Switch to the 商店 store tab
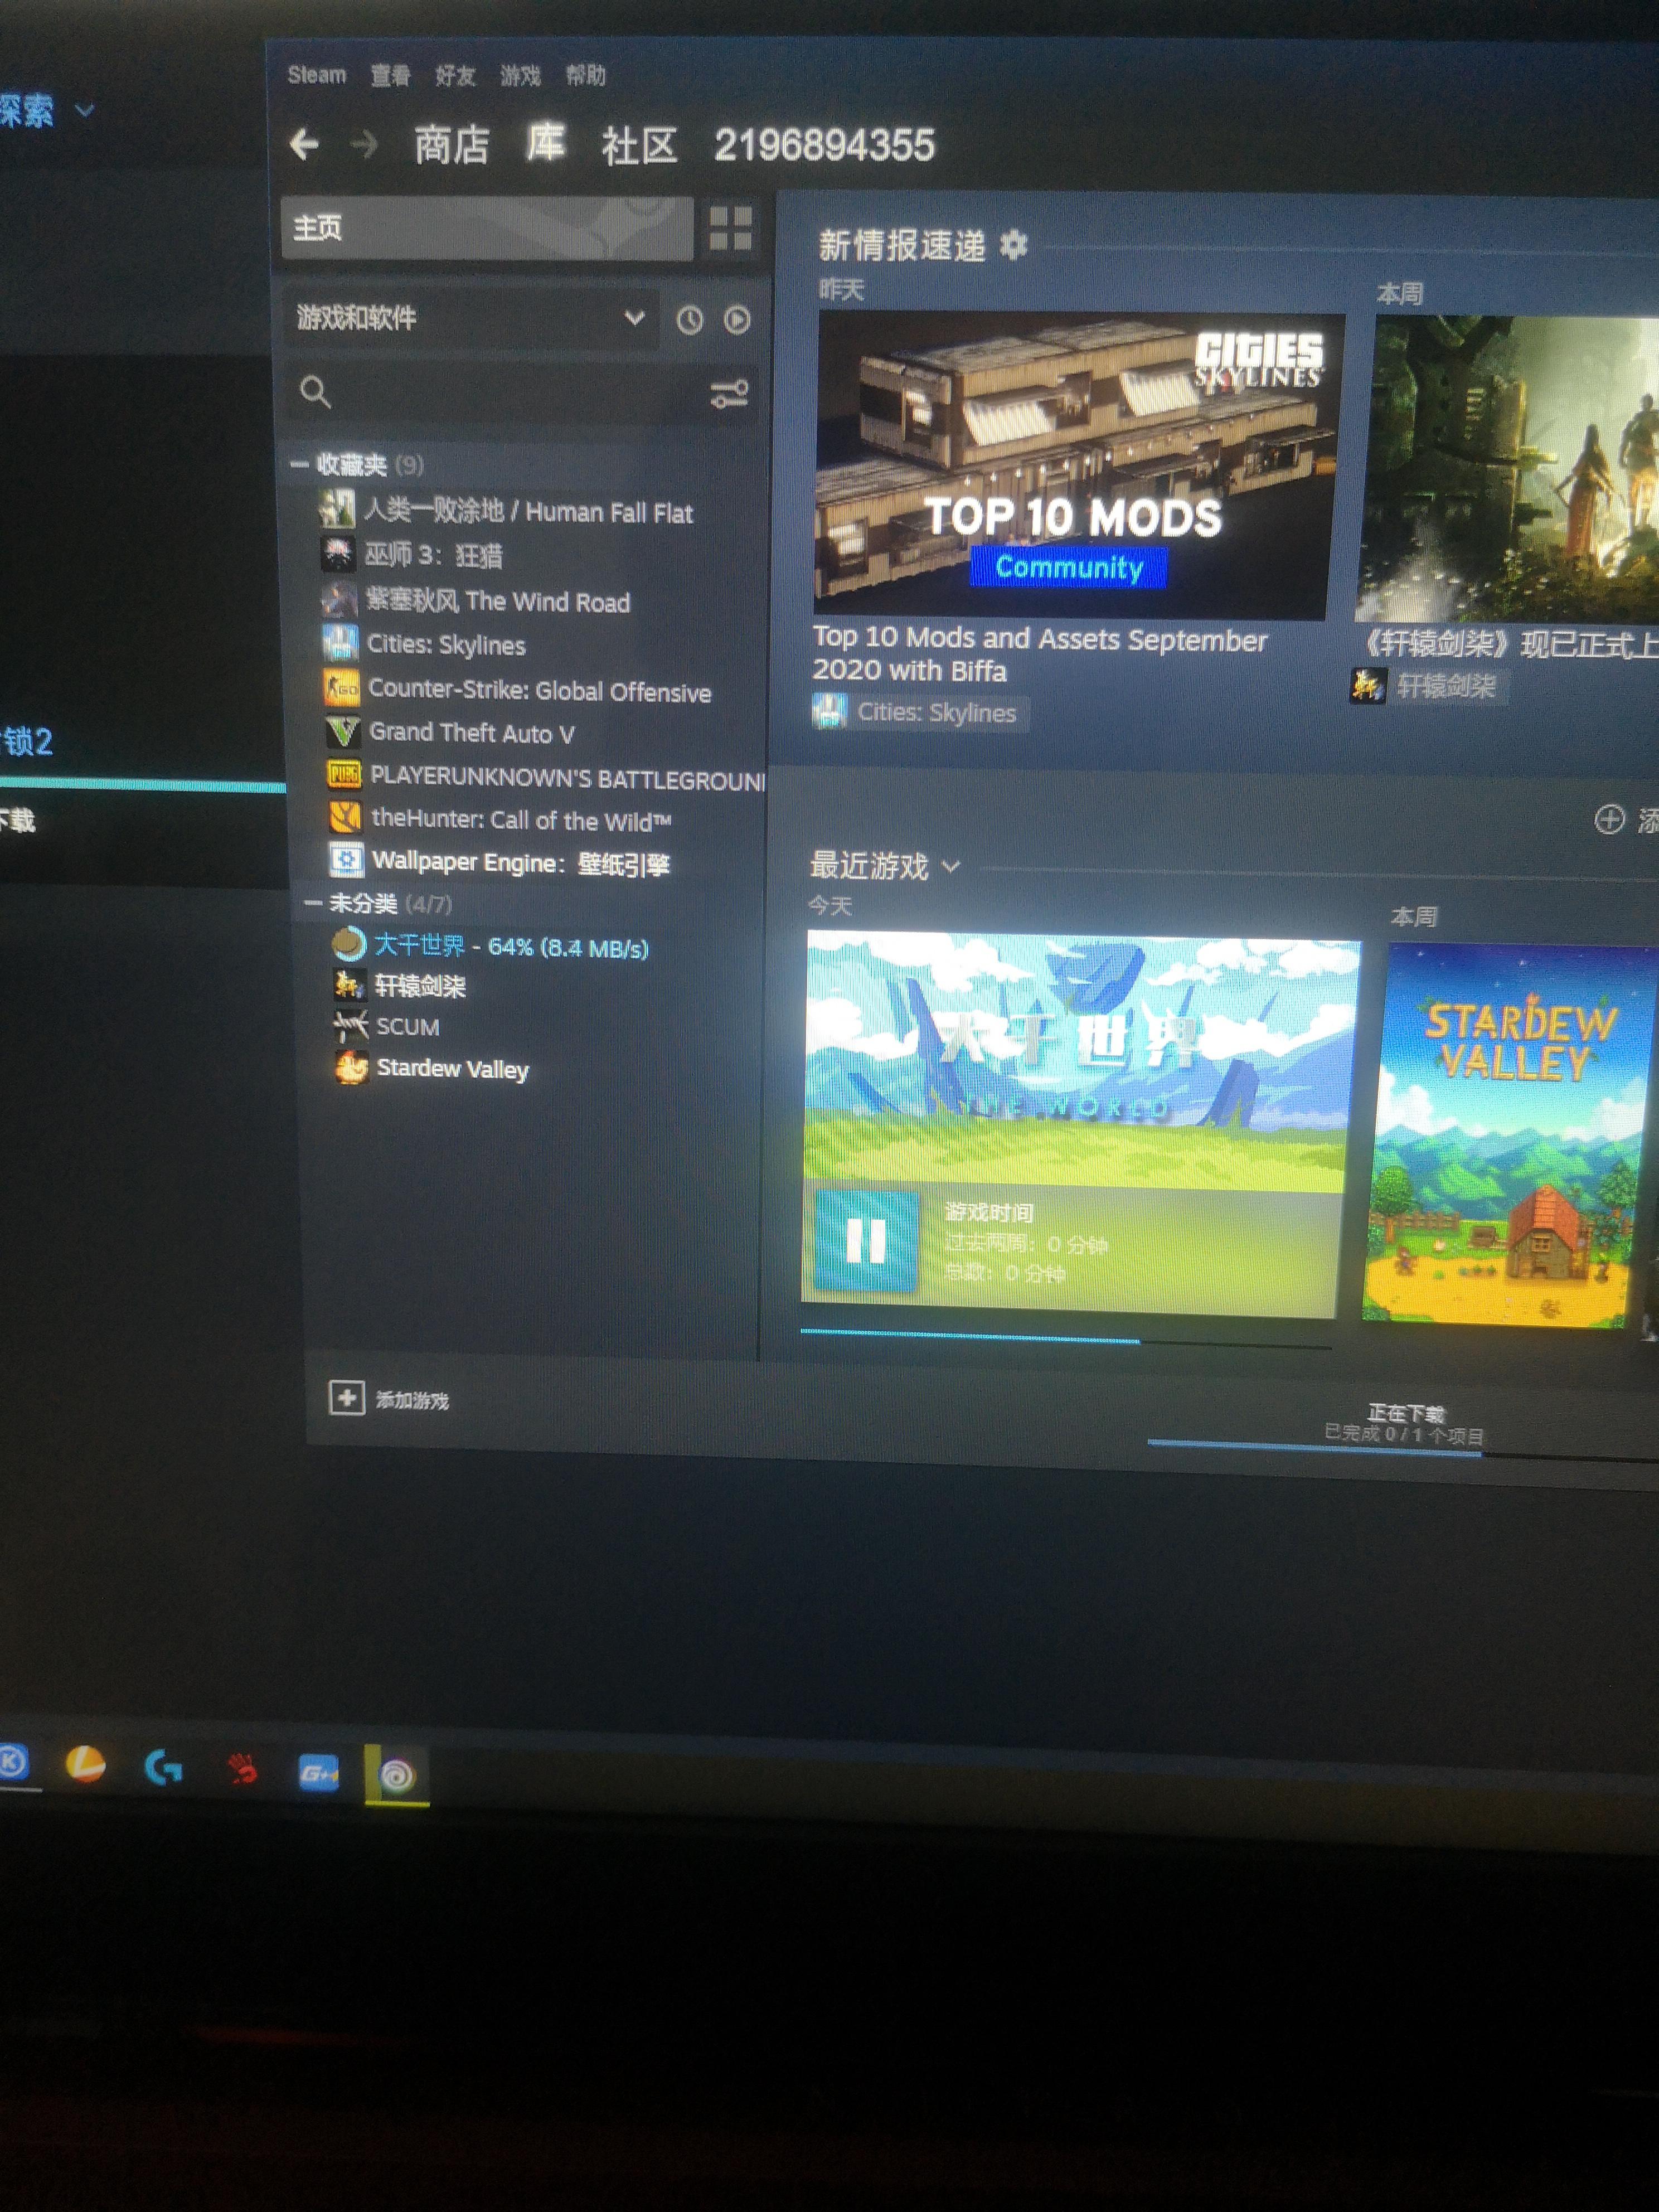The height and width of the screenshot is (2212, 1659). [451, 145]
